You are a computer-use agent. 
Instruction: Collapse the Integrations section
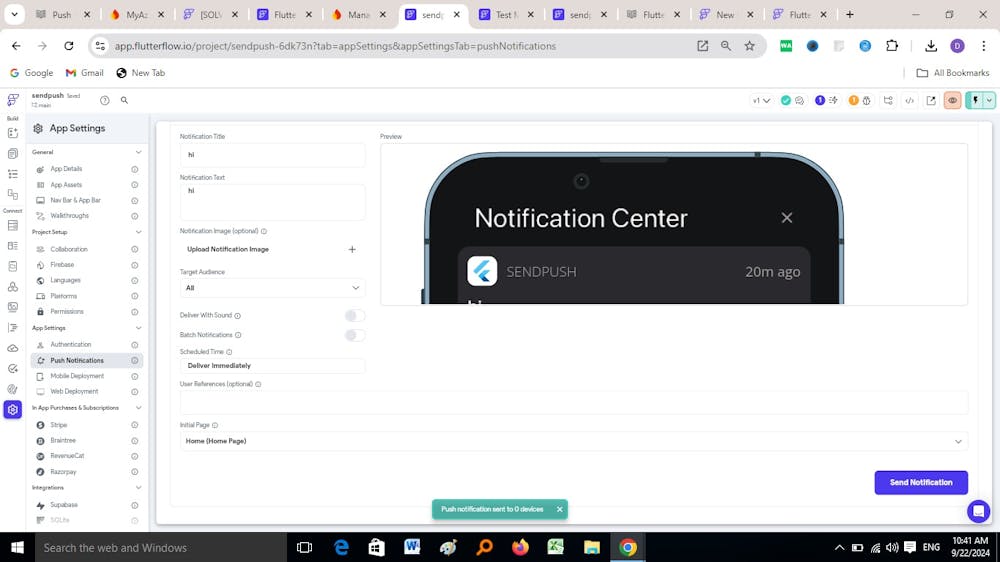[x=138, y=487]
